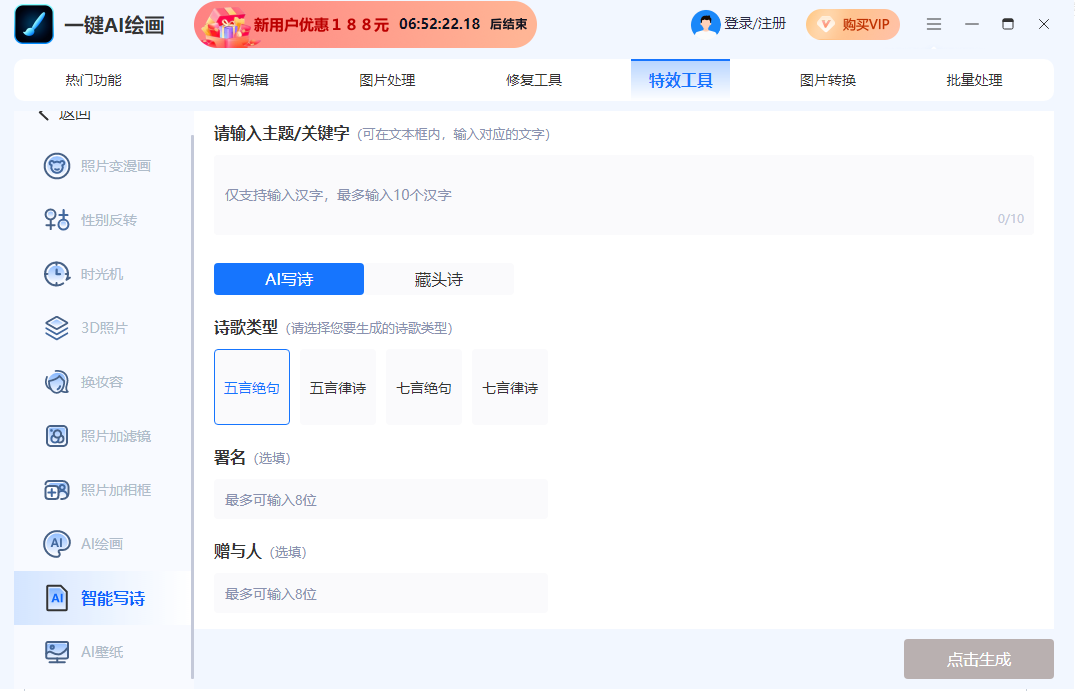
Task: Select the 换妆容 tool
Action: [x=100, y=381]
